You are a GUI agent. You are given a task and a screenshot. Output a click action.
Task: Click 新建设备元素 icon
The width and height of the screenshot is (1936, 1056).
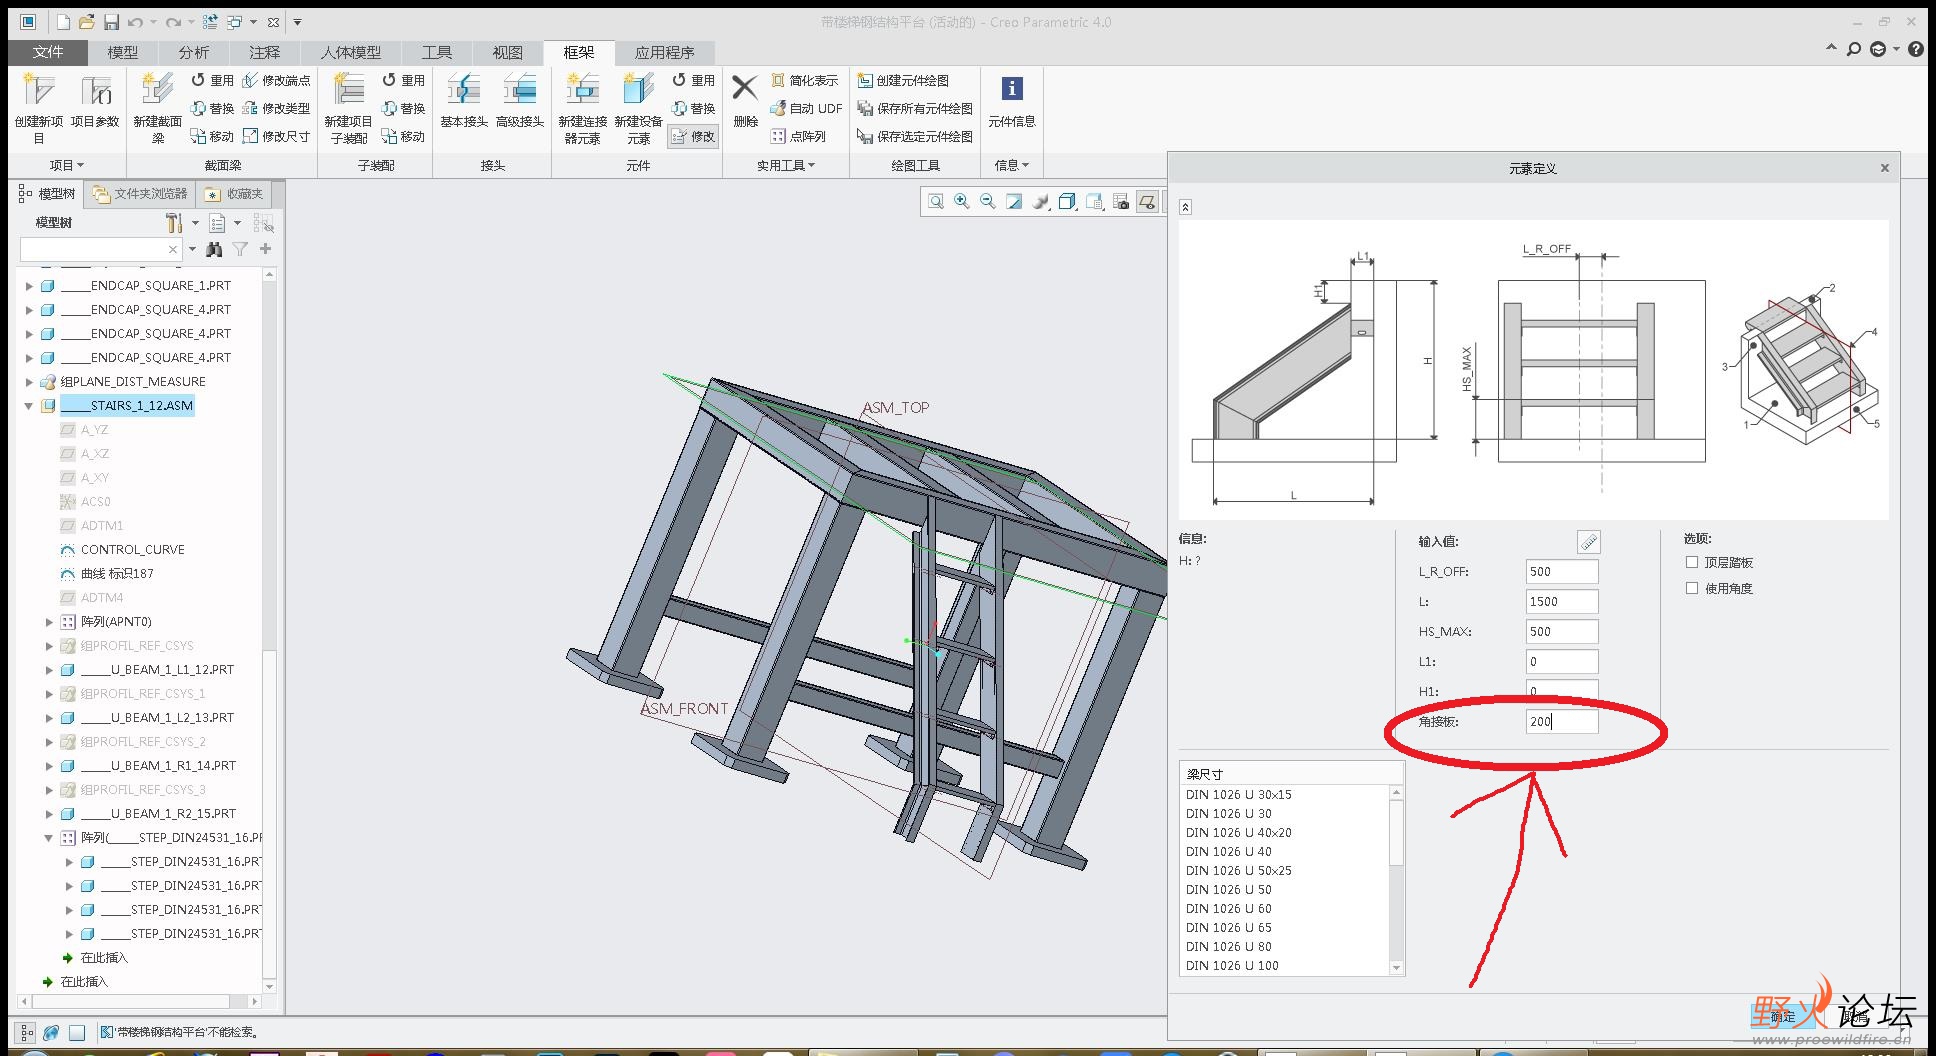[638, 108]
